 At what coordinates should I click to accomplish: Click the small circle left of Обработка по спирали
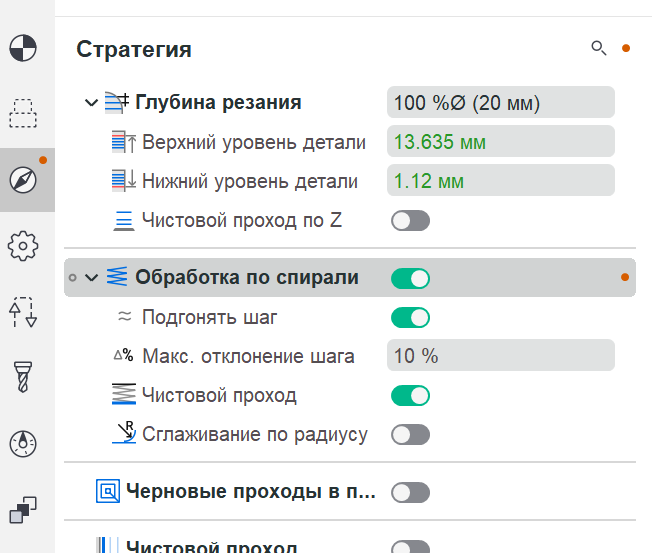[72, 277]
